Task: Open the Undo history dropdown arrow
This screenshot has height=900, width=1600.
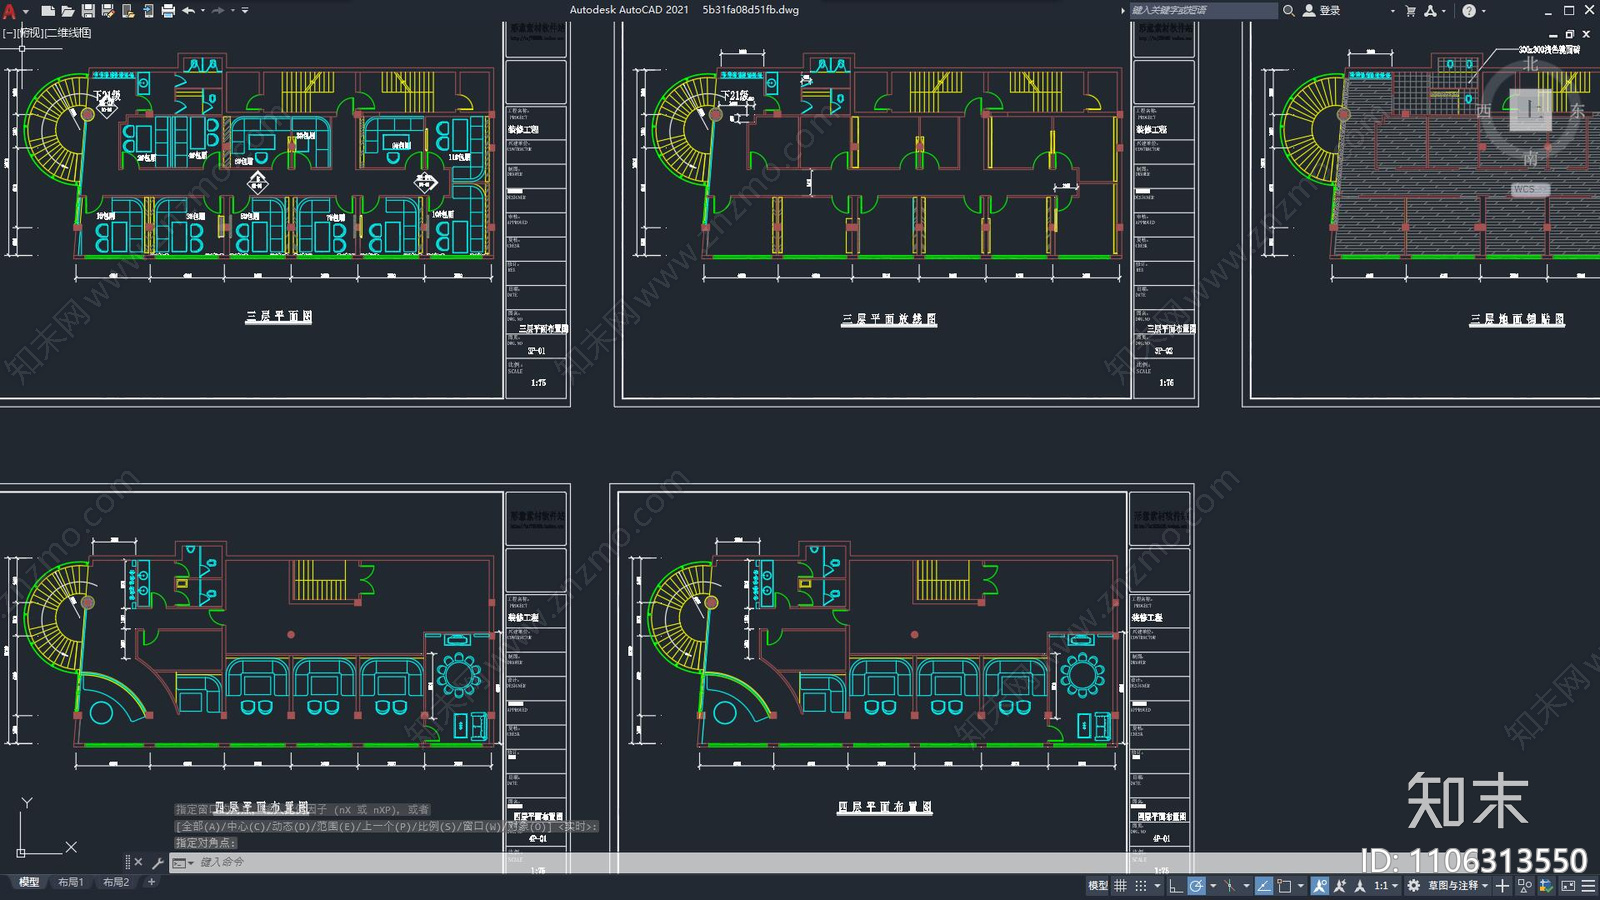Action: coord(202,11)
